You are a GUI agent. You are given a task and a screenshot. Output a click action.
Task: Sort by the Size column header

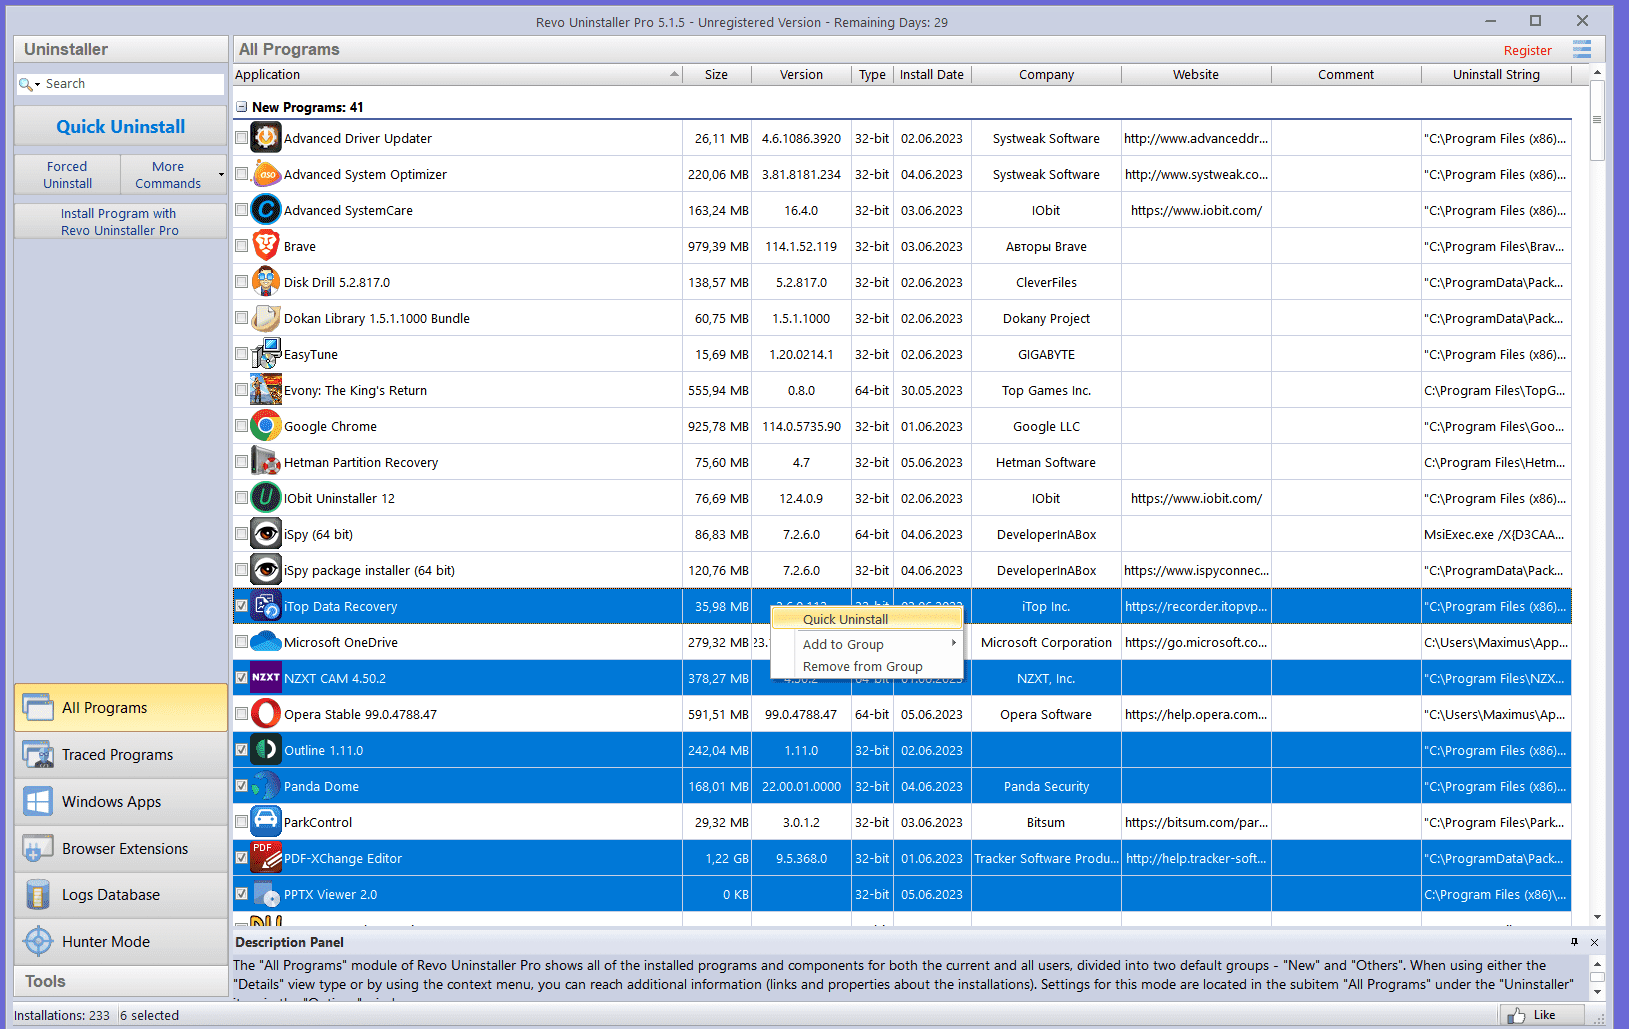pos(716,74)
